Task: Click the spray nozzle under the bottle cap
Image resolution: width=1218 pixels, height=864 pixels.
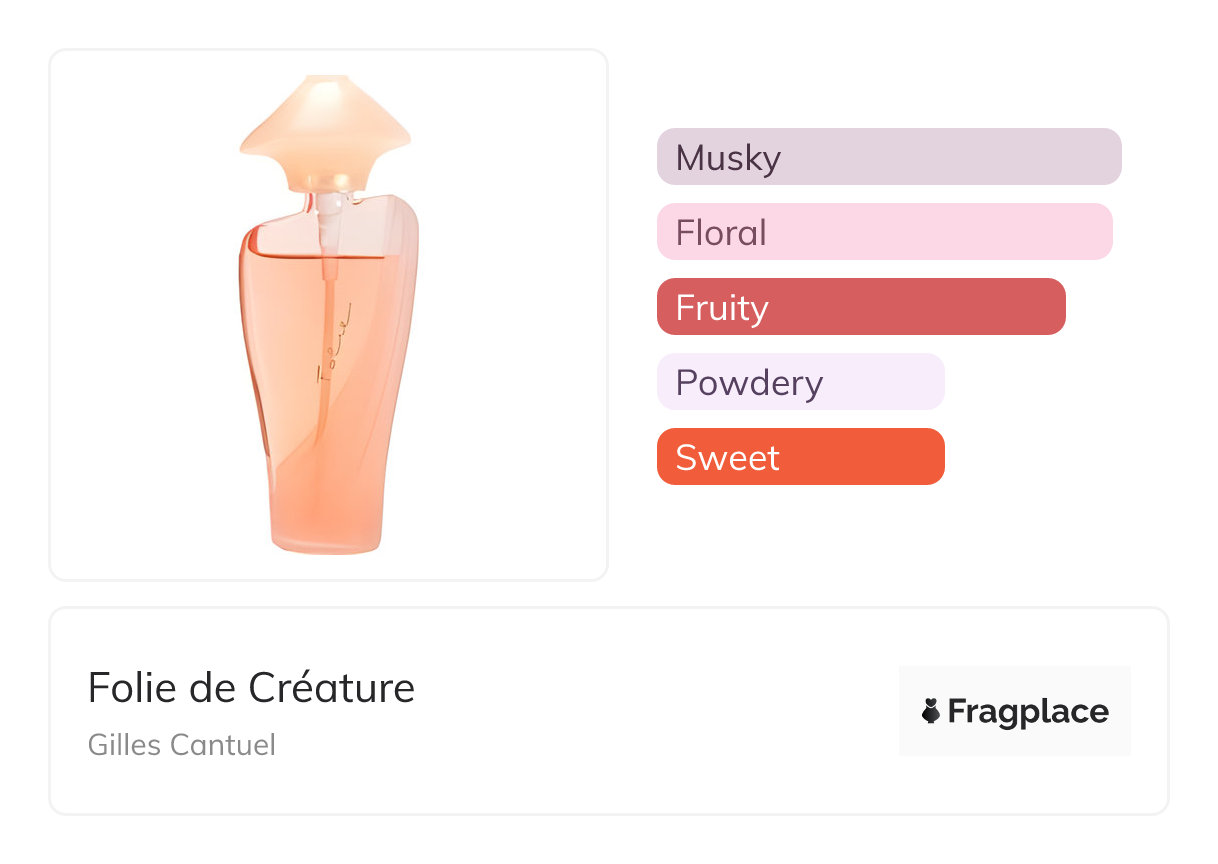Action: click(x=328, y=207)
